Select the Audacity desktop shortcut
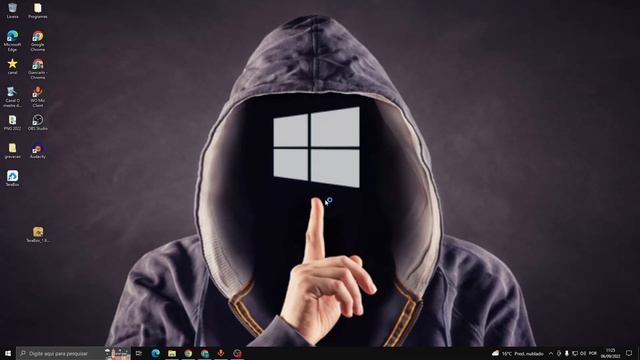 tap(38, 151)
